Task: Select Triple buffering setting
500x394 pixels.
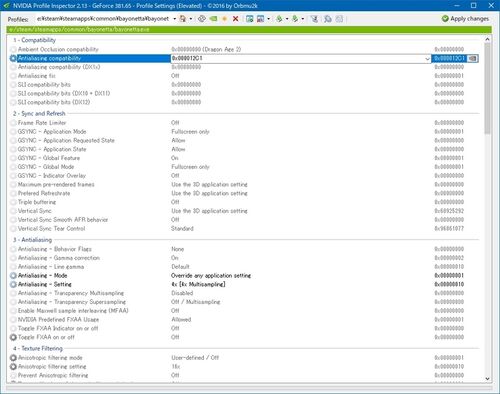Action: coord(245,202)
